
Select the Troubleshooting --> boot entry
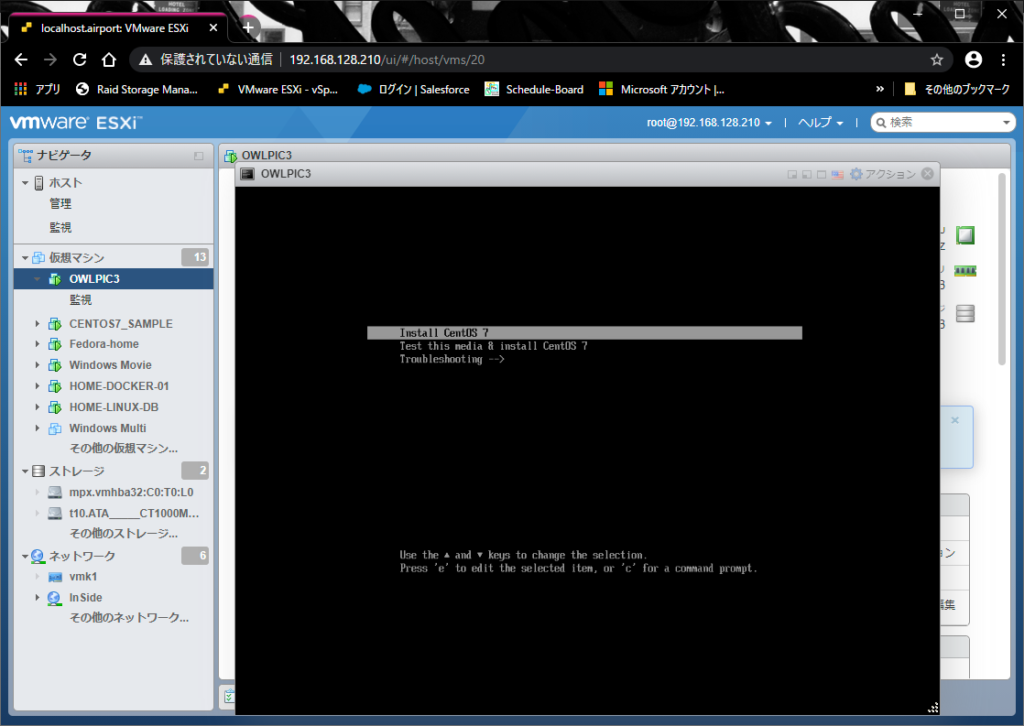tap(452, 359)
